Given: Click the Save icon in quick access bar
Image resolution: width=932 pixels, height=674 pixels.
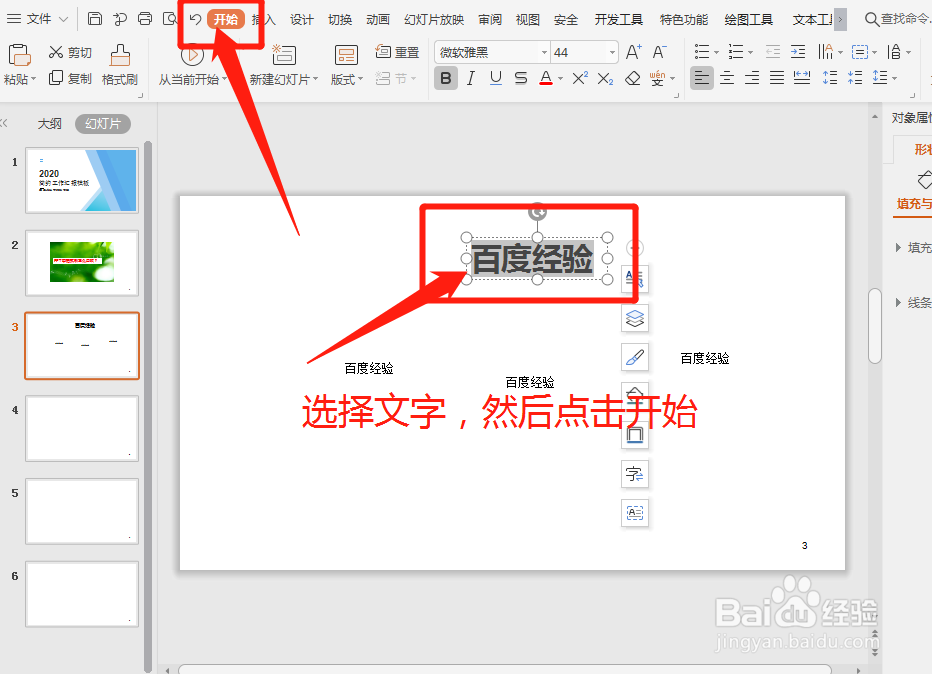Looking at the screenshot, I should point(95,18).
